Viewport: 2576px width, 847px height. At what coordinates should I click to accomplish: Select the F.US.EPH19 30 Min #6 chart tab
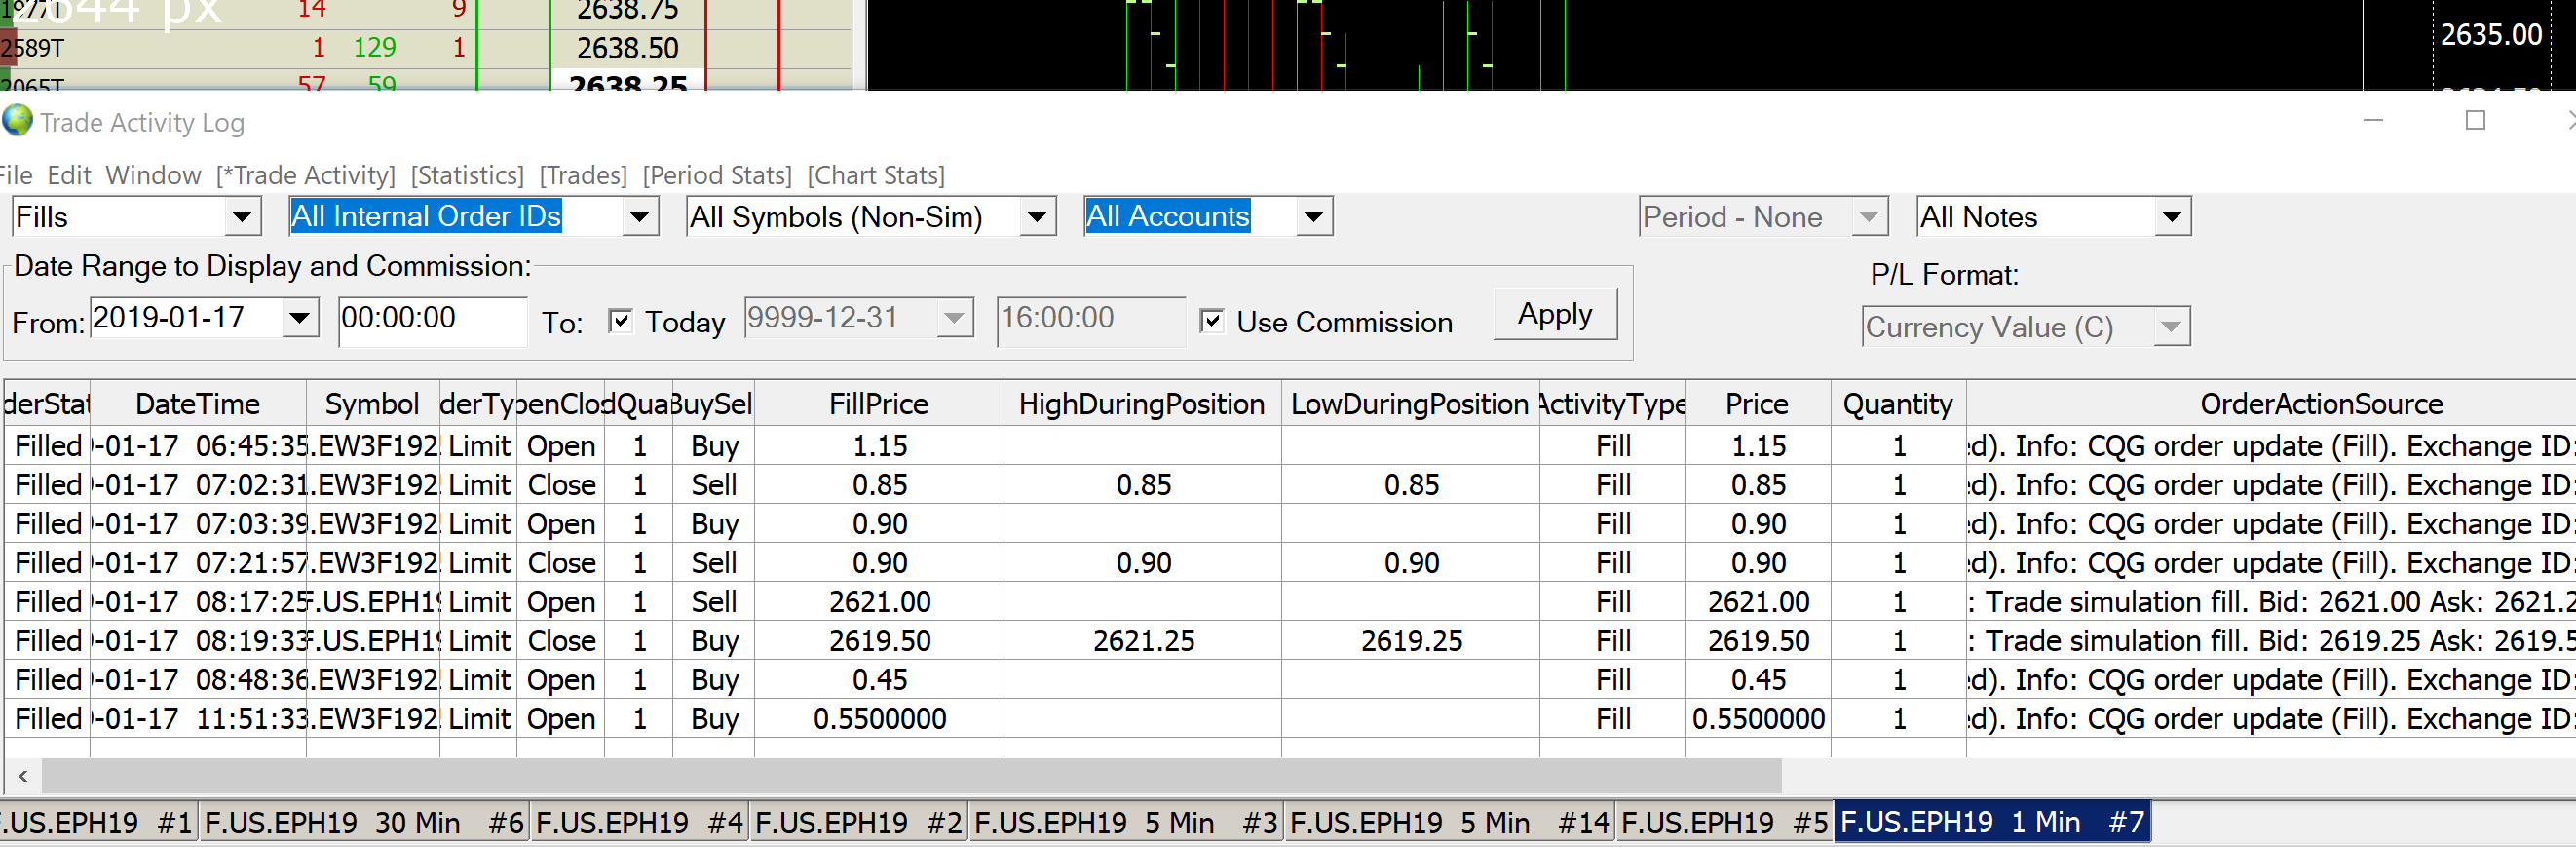[364, 823]
